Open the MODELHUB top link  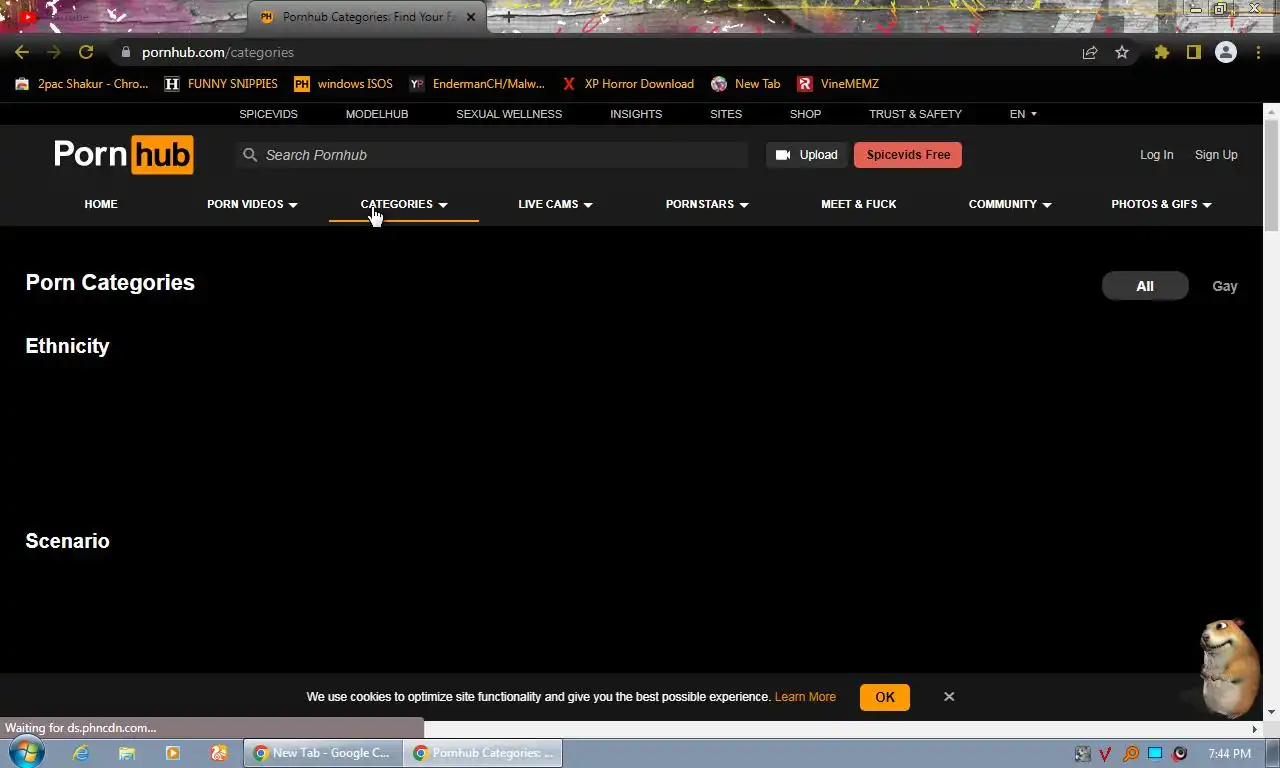click(377, 114)
